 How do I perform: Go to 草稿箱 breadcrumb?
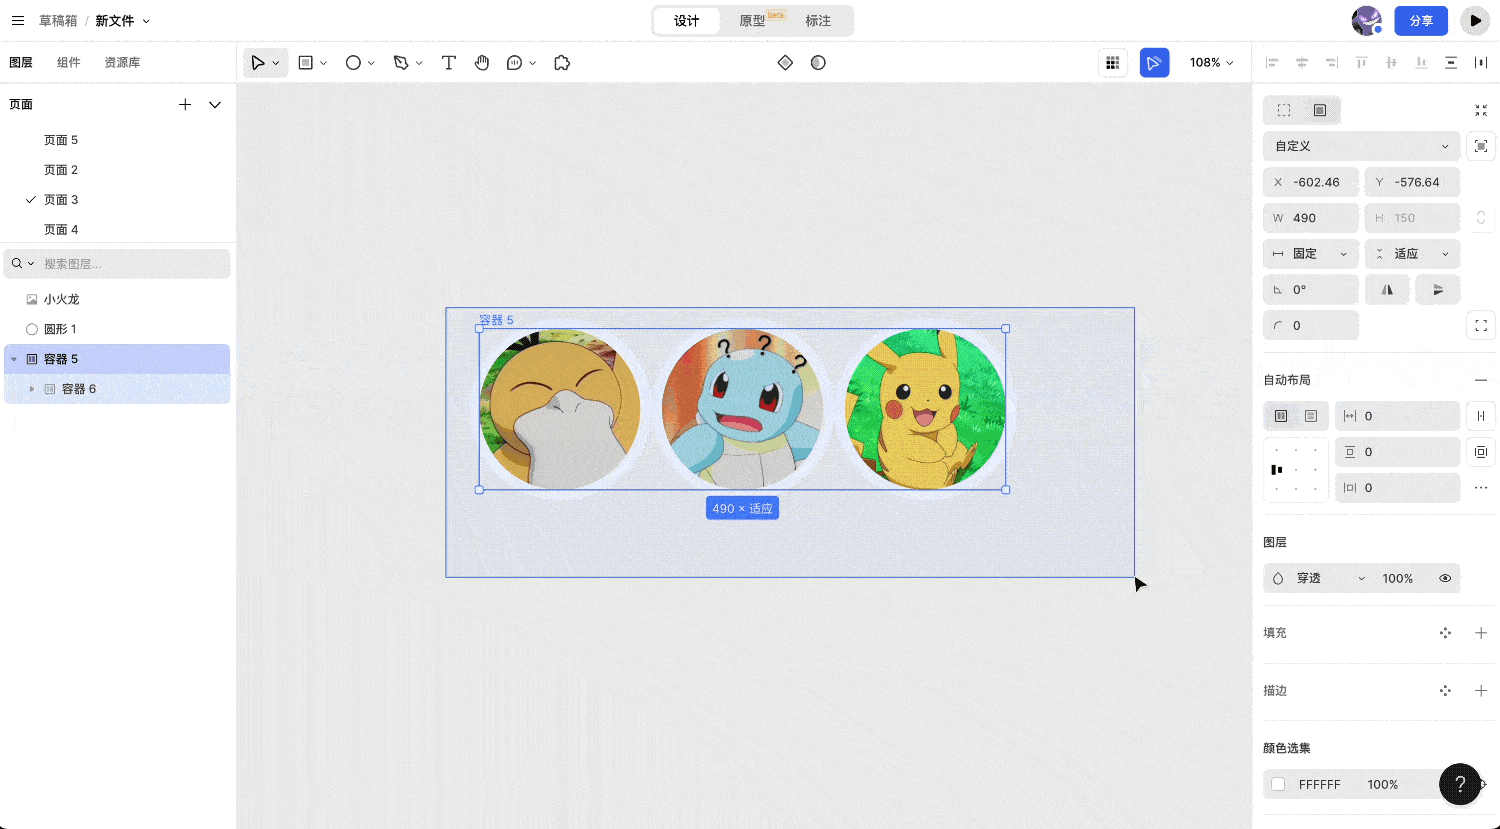58,21
